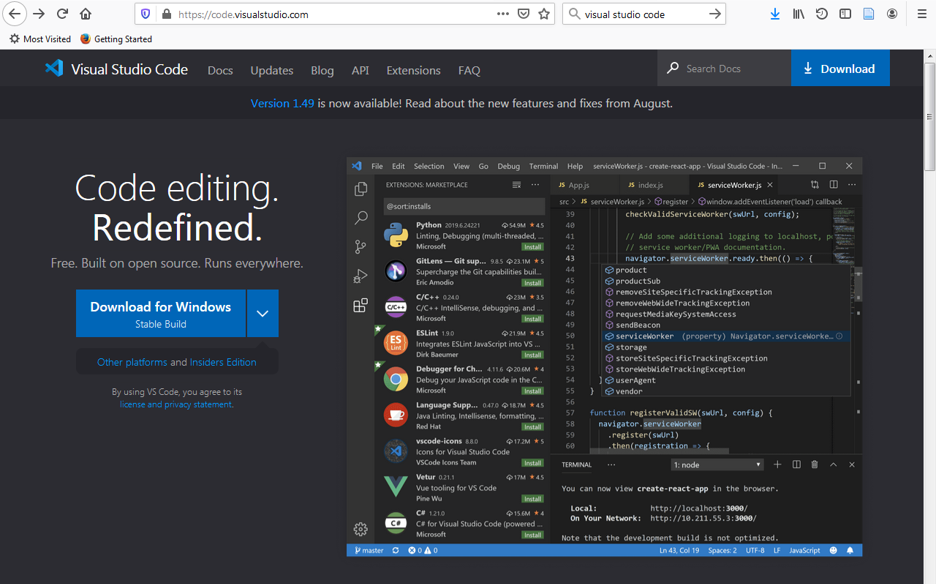Open the Docs page from the site navigation

(x=220, y=70)
